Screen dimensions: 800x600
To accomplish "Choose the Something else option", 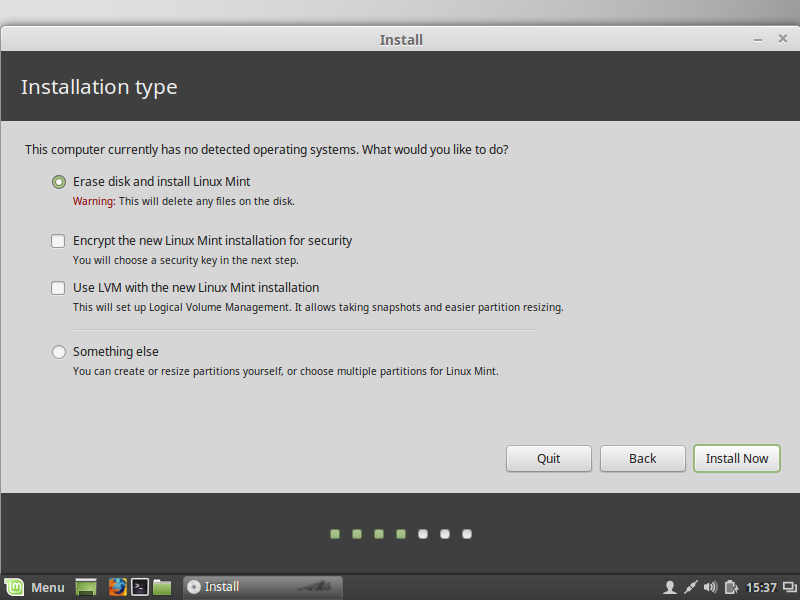I will point(59,352).
